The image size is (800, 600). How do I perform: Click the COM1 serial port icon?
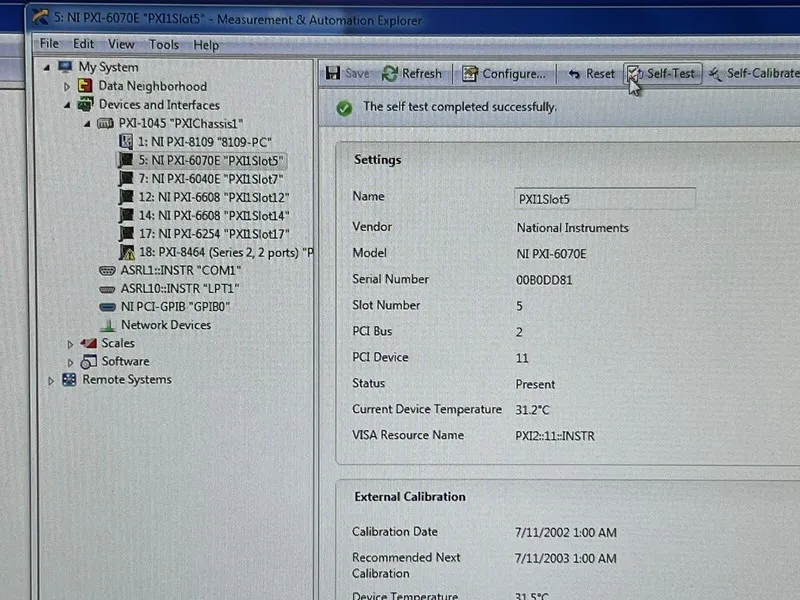tap(107, 270)
